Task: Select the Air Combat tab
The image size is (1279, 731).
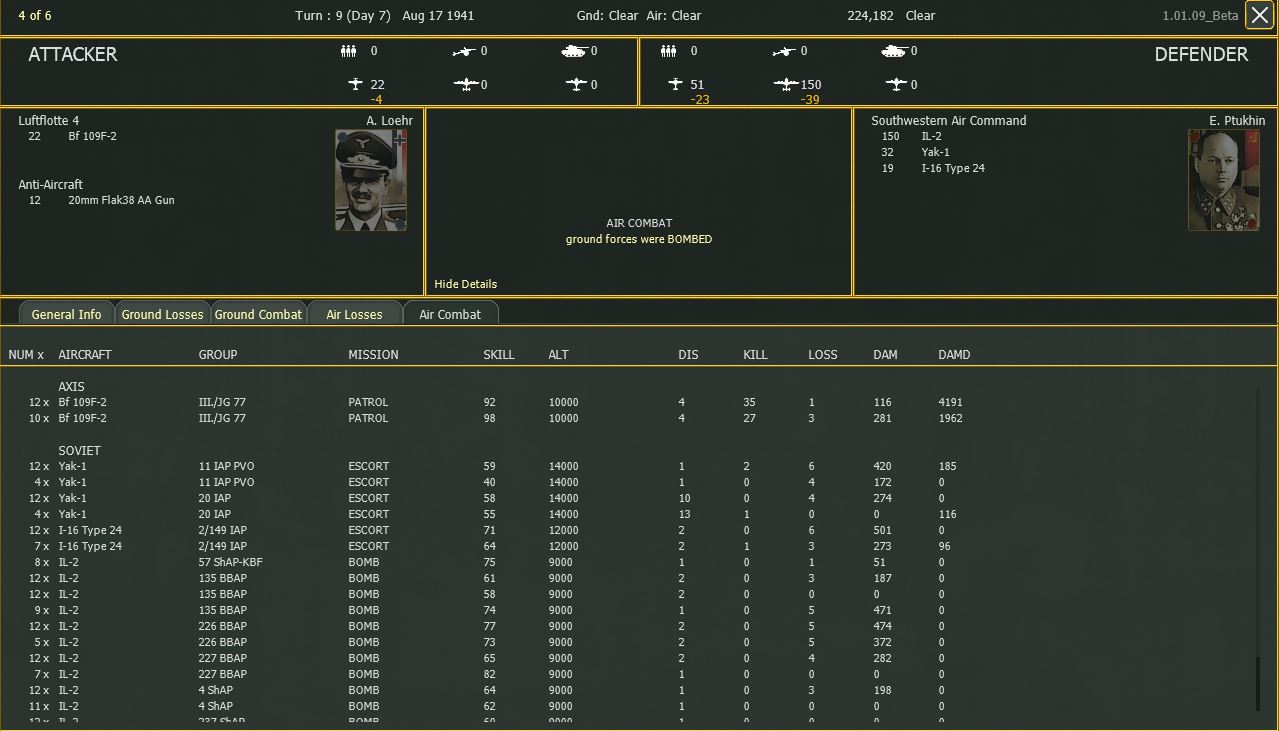Action: pyautogui.click(x=450, y=314)
